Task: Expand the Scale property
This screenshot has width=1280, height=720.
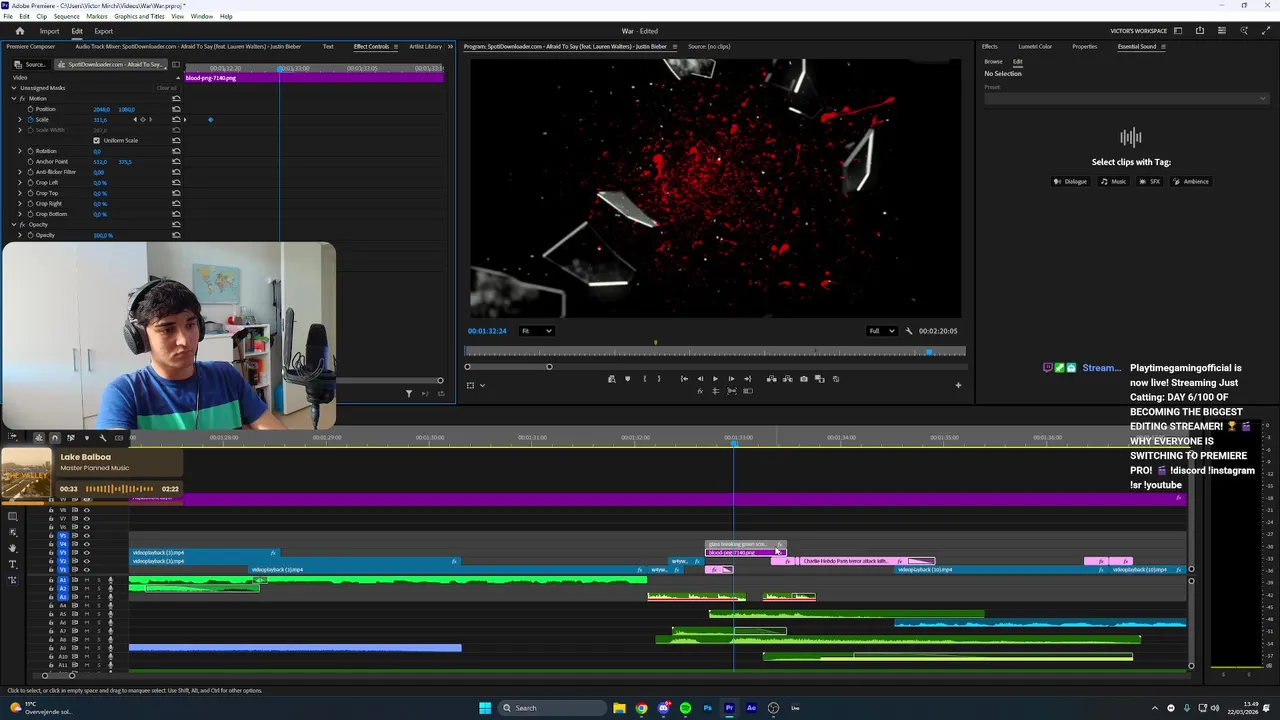Action: click(x=19, y=119)
